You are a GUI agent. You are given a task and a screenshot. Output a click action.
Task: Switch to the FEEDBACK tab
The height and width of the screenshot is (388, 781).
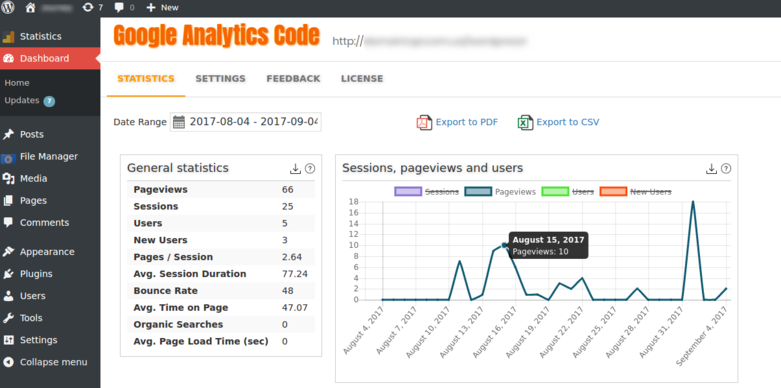293,79
